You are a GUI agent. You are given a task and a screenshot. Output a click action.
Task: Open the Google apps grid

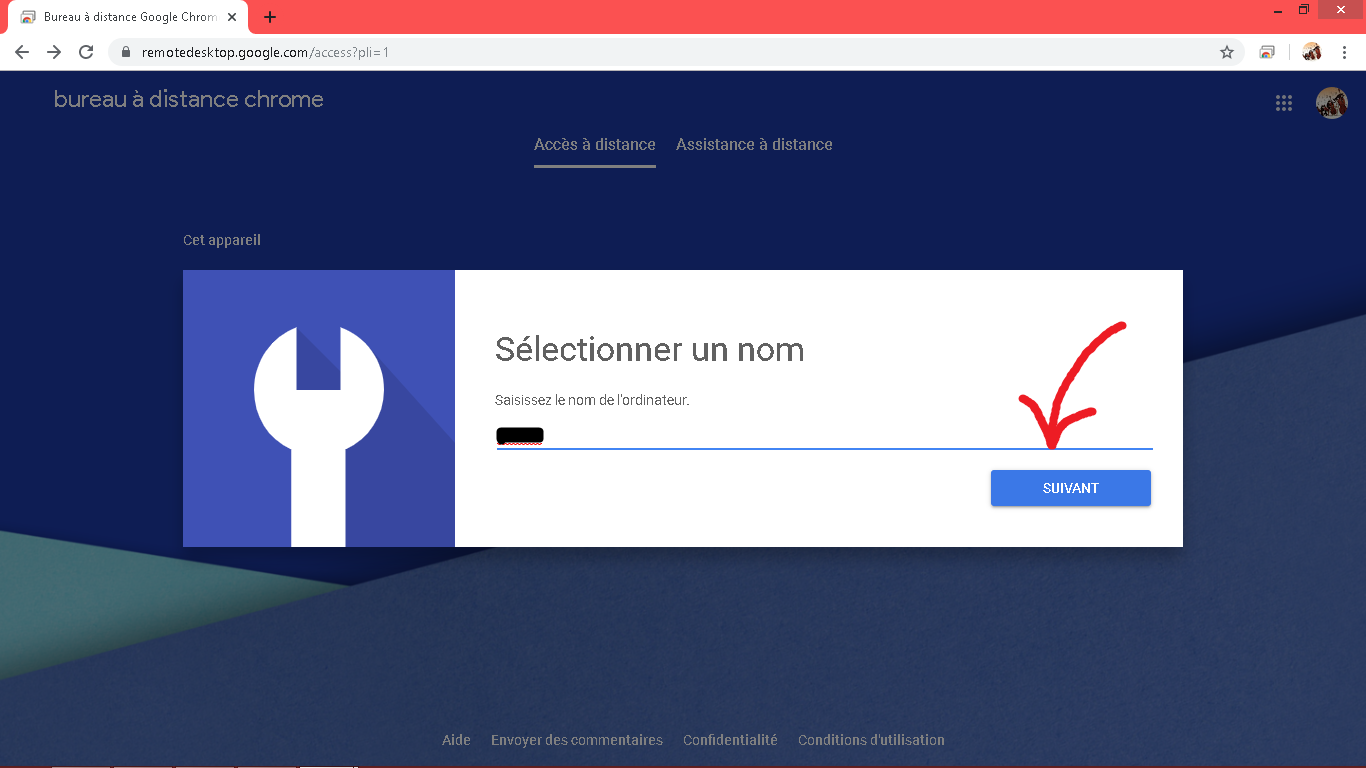pyautogui.click(x=1284, y=102)
